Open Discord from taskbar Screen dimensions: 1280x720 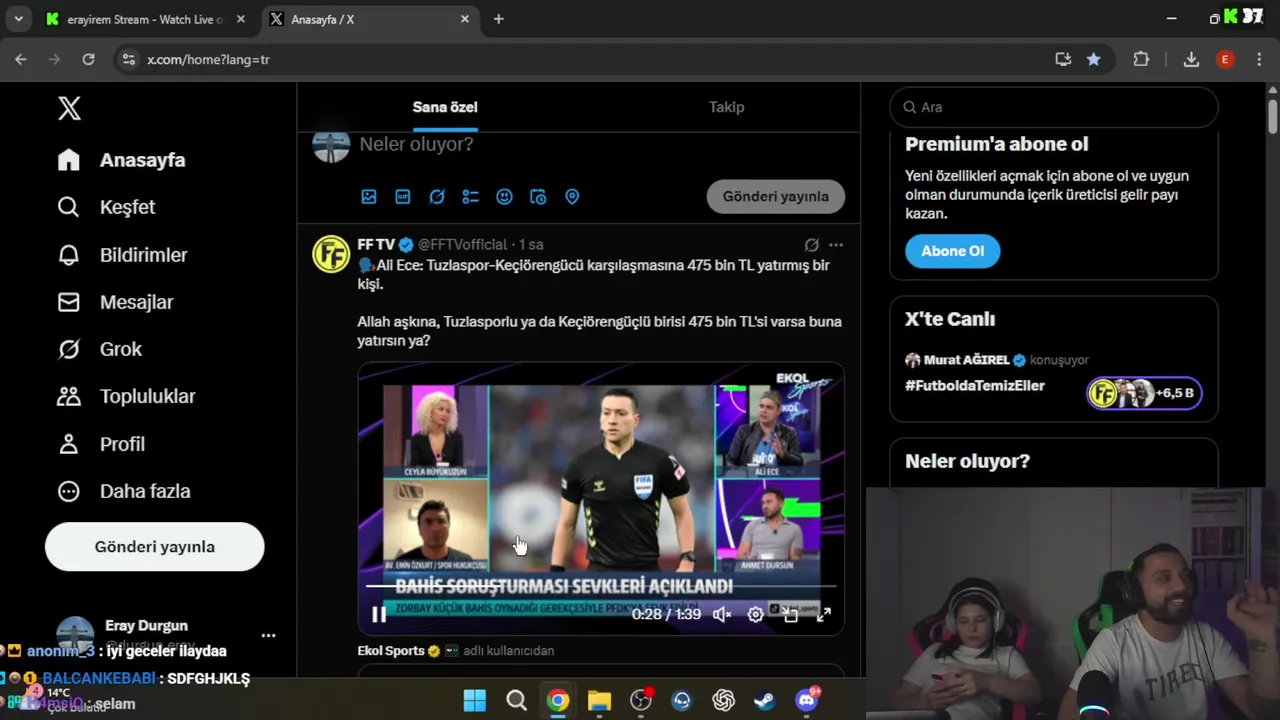(x=807, y=700)
